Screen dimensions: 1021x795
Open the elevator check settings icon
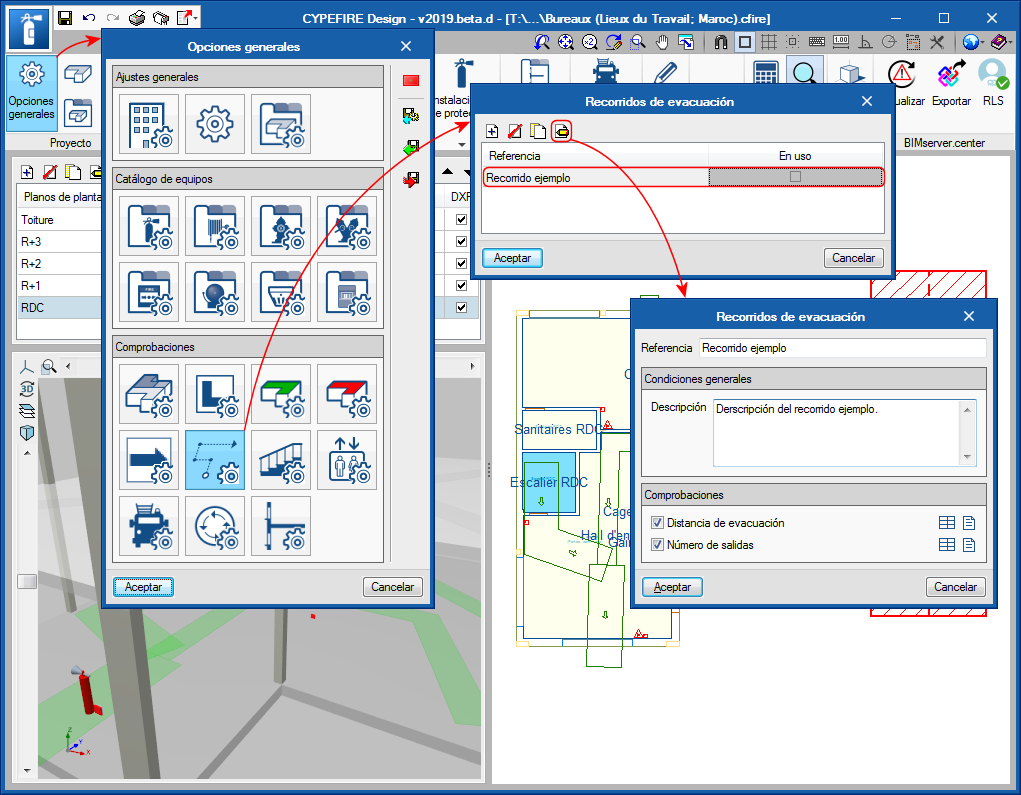pos(347,460)
